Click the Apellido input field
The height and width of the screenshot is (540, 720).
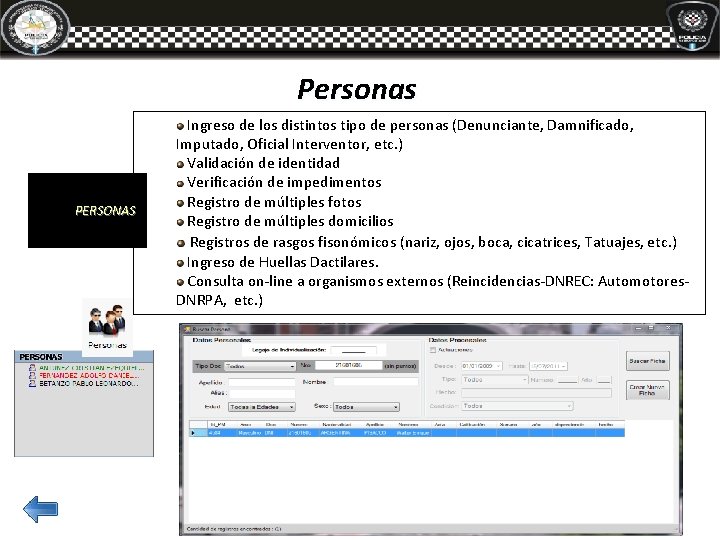point(262,382)
